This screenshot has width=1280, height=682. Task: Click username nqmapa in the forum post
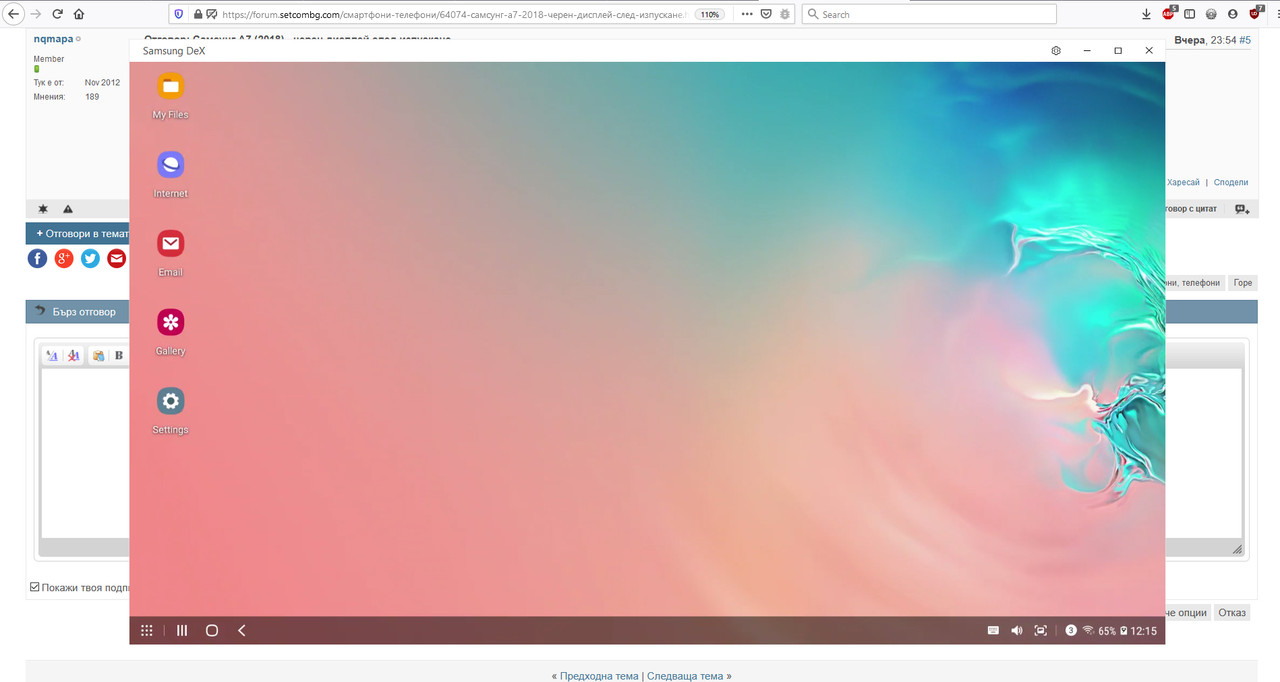point(53,39)
